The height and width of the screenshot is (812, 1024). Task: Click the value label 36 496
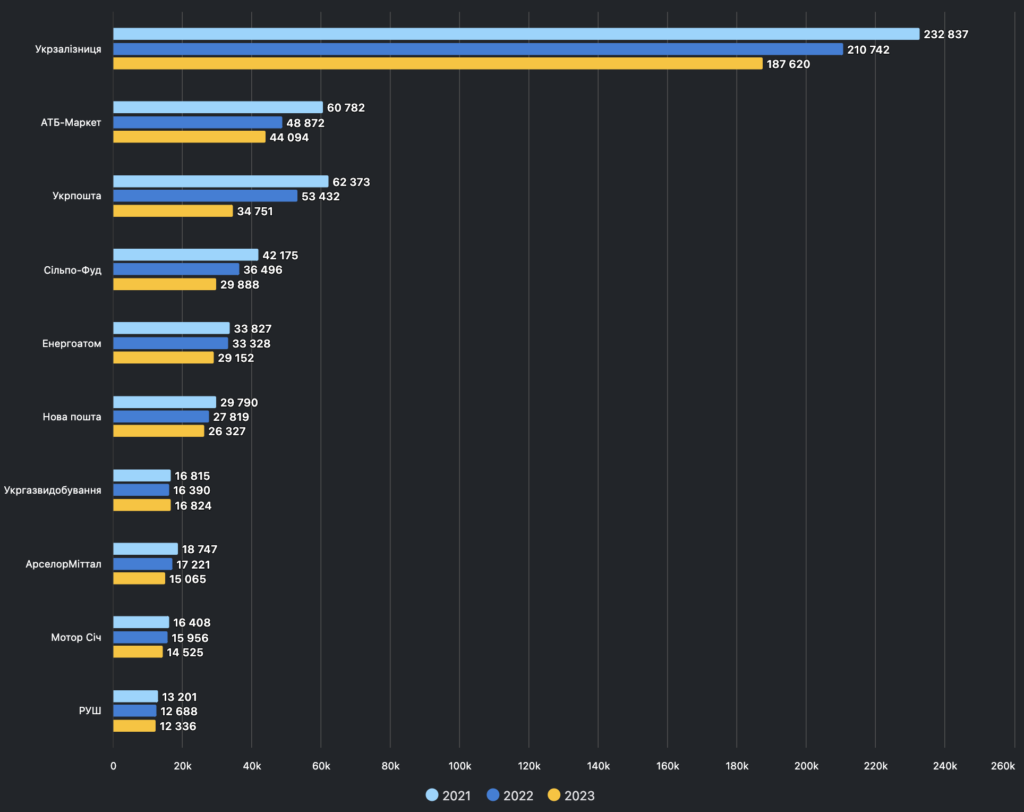263,270
